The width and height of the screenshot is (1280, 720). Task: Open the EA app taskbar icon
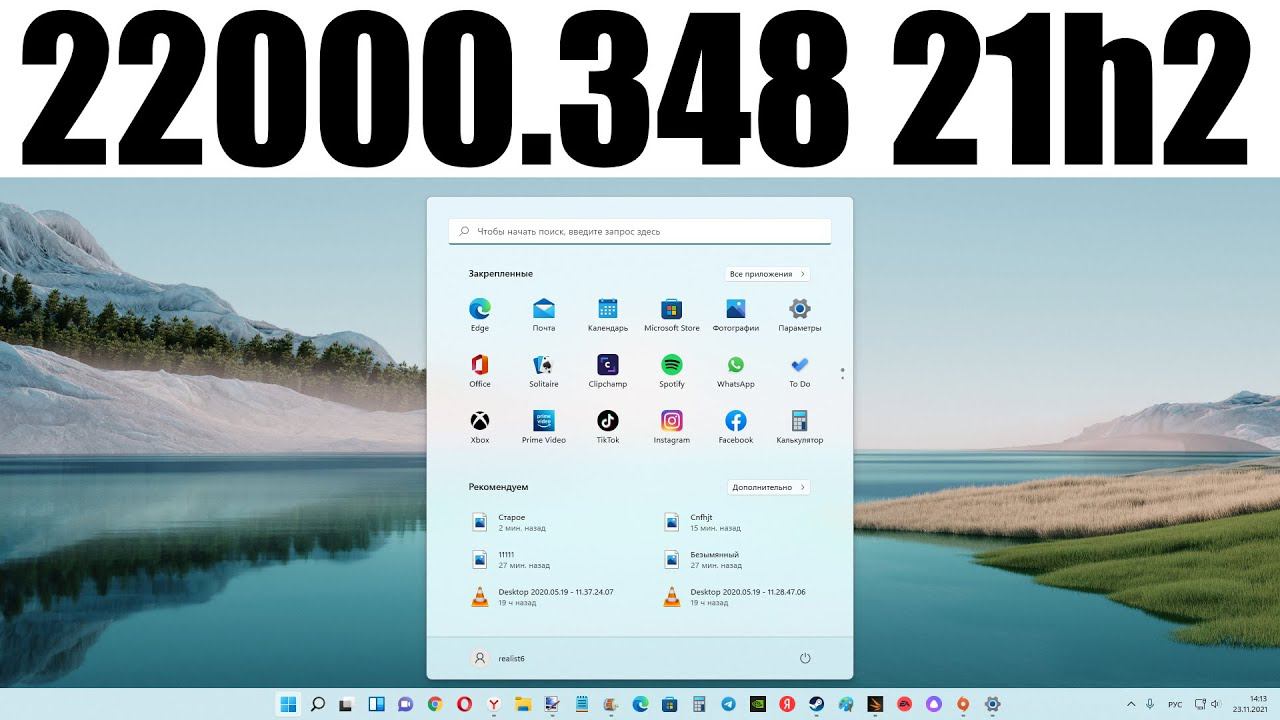pyautogui.click(x=905, y=704)
